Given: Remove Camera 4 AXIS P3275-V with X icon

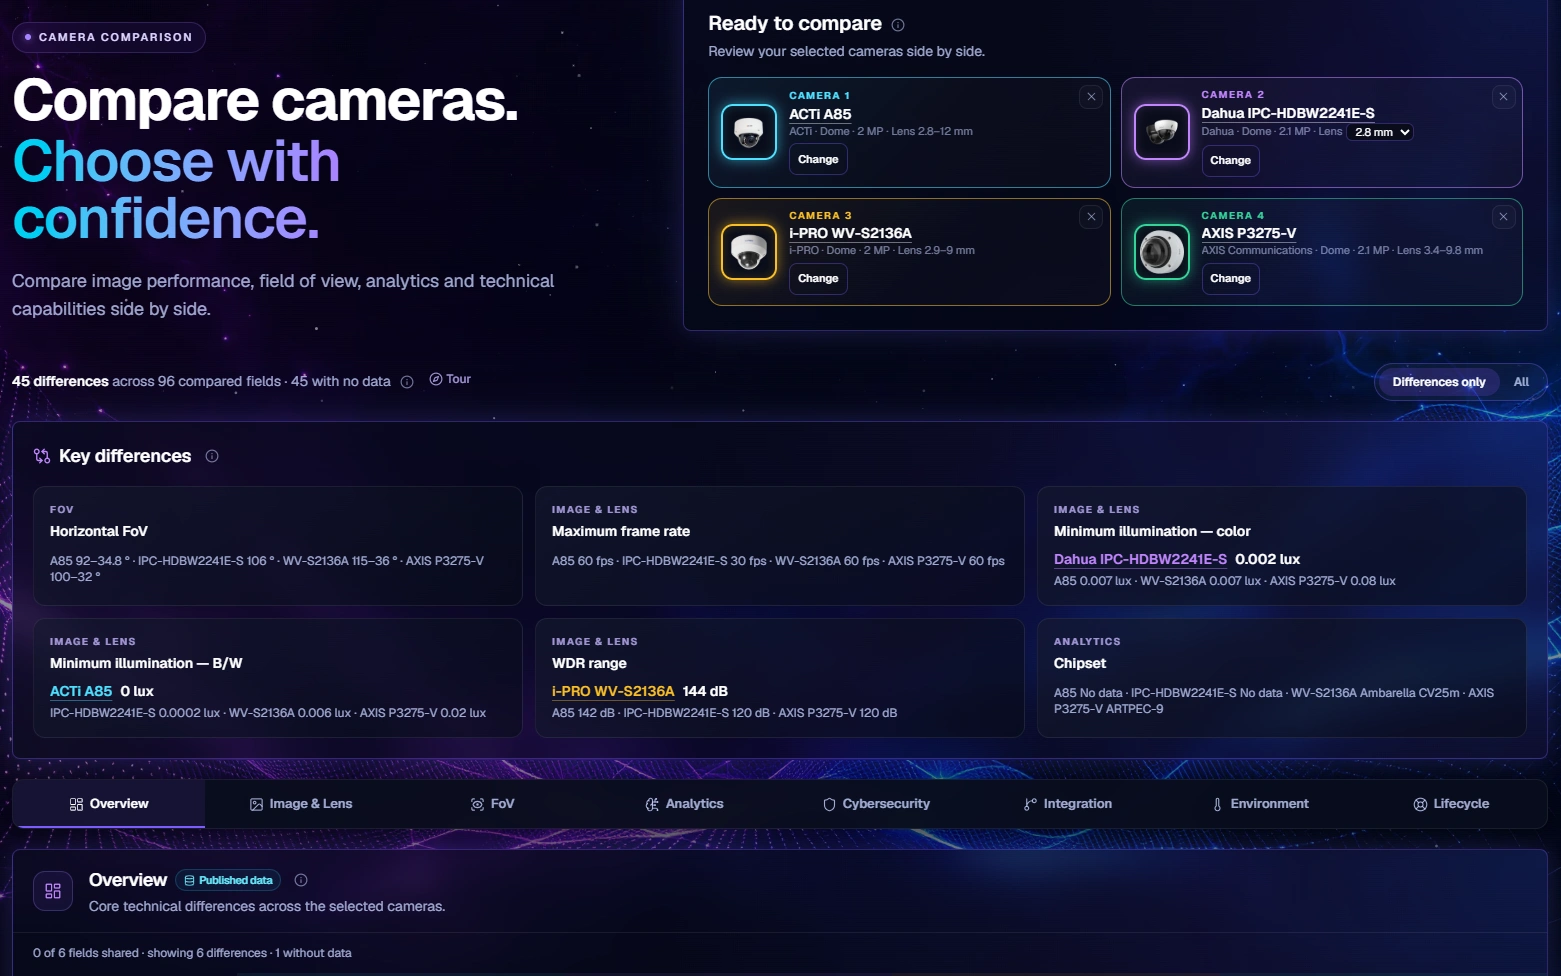Looking at the screenshot, I should (1503, 217).
